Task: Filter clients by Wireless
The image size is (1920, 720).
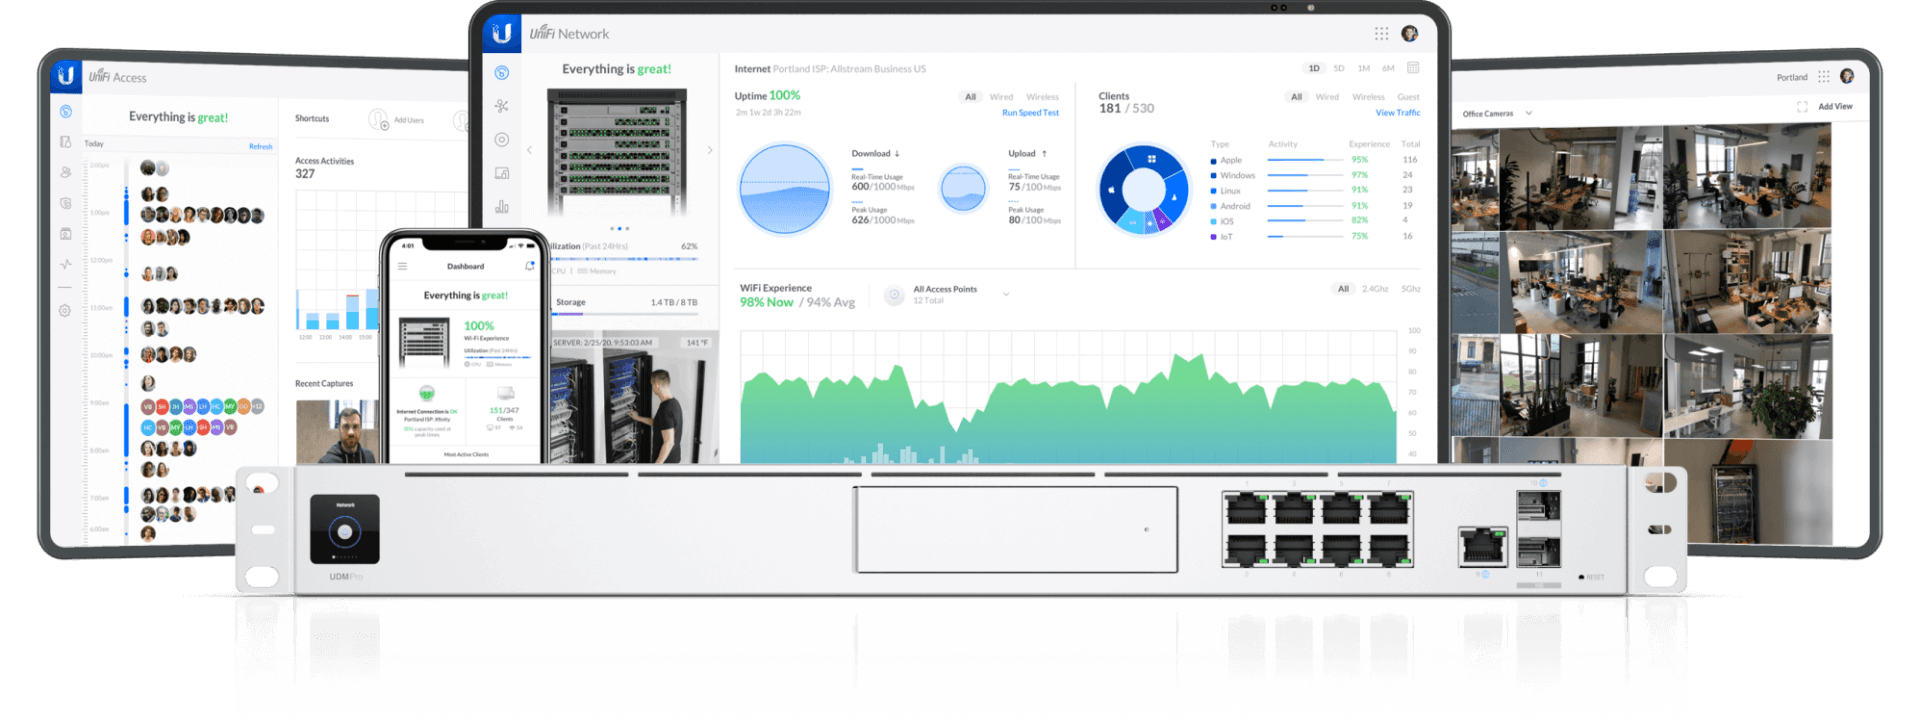Action: click(x=1368, y=97)
